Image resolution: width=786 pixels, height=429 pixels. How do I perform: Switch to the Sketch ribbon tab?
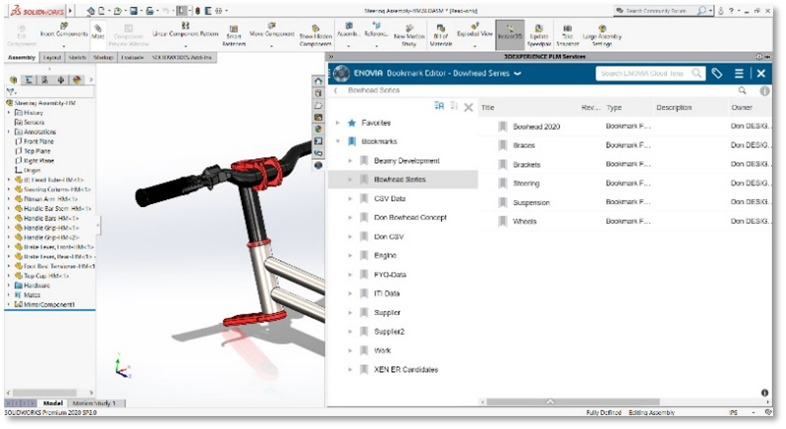77,58
